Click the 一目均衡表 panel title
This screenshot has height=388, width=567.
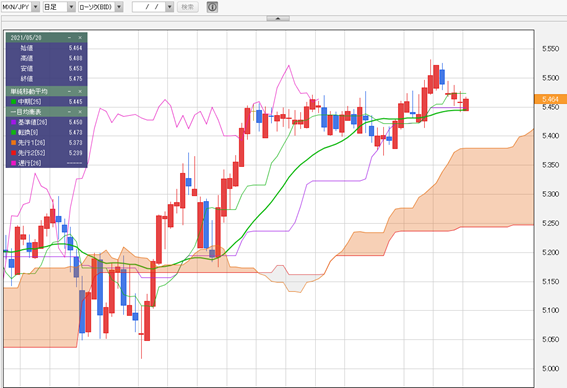26,112
